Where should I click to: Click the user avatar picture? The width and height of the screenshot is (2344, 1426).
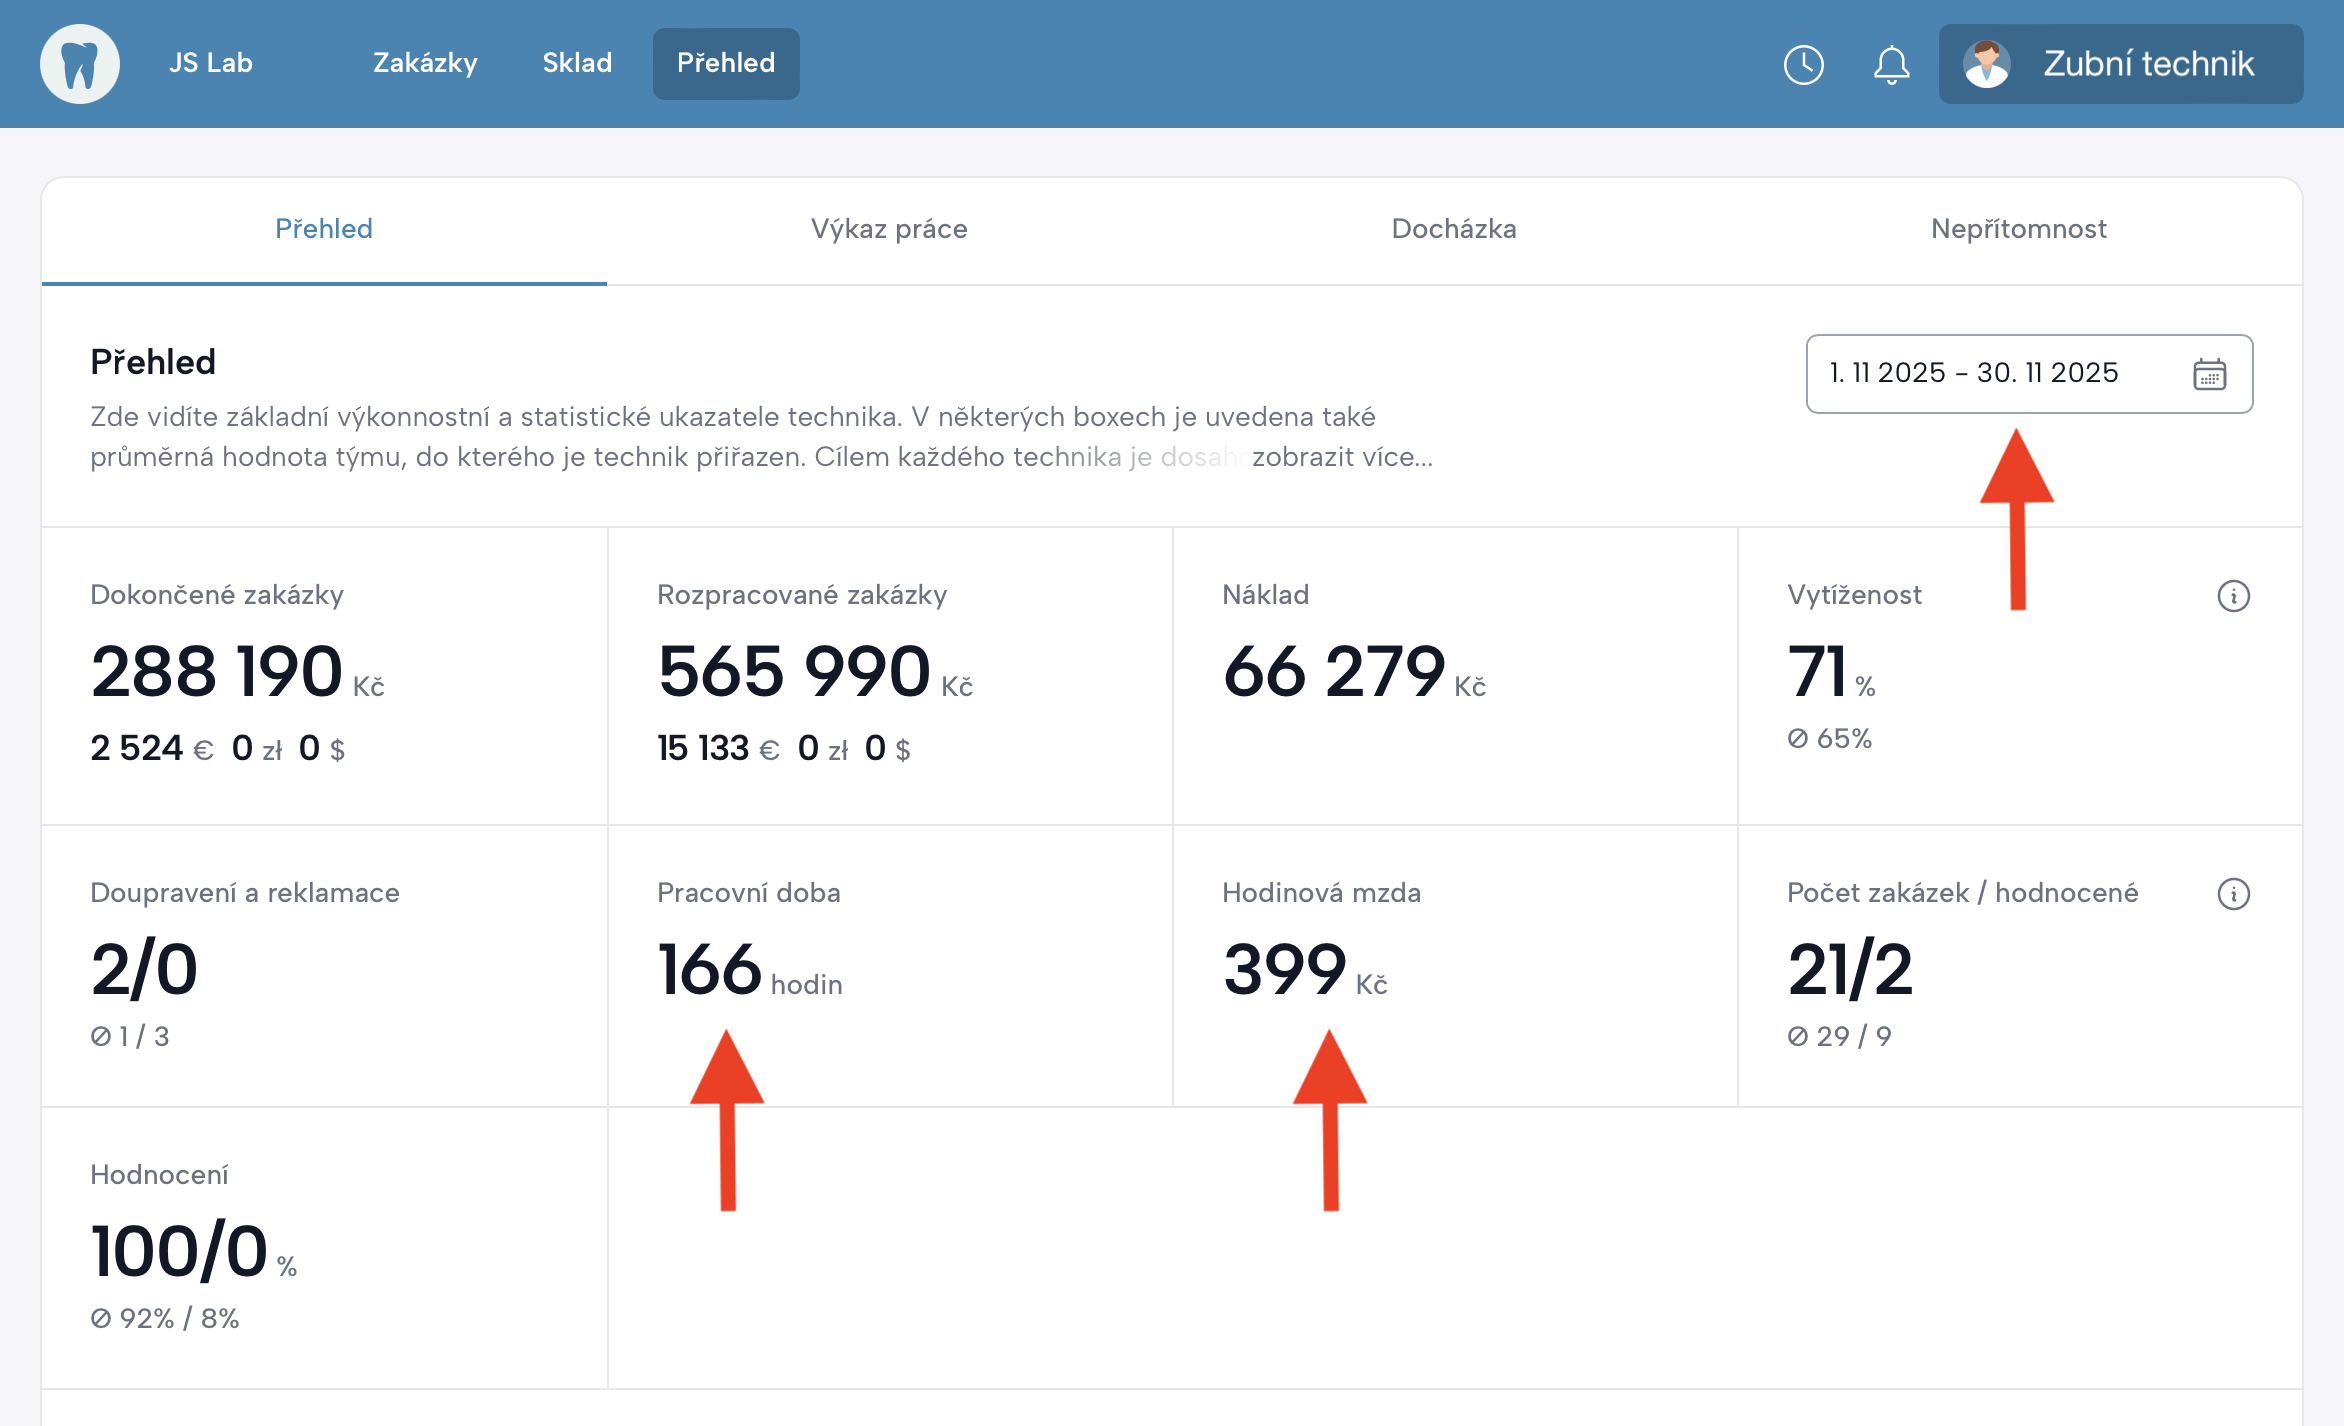click(1986, 64)
